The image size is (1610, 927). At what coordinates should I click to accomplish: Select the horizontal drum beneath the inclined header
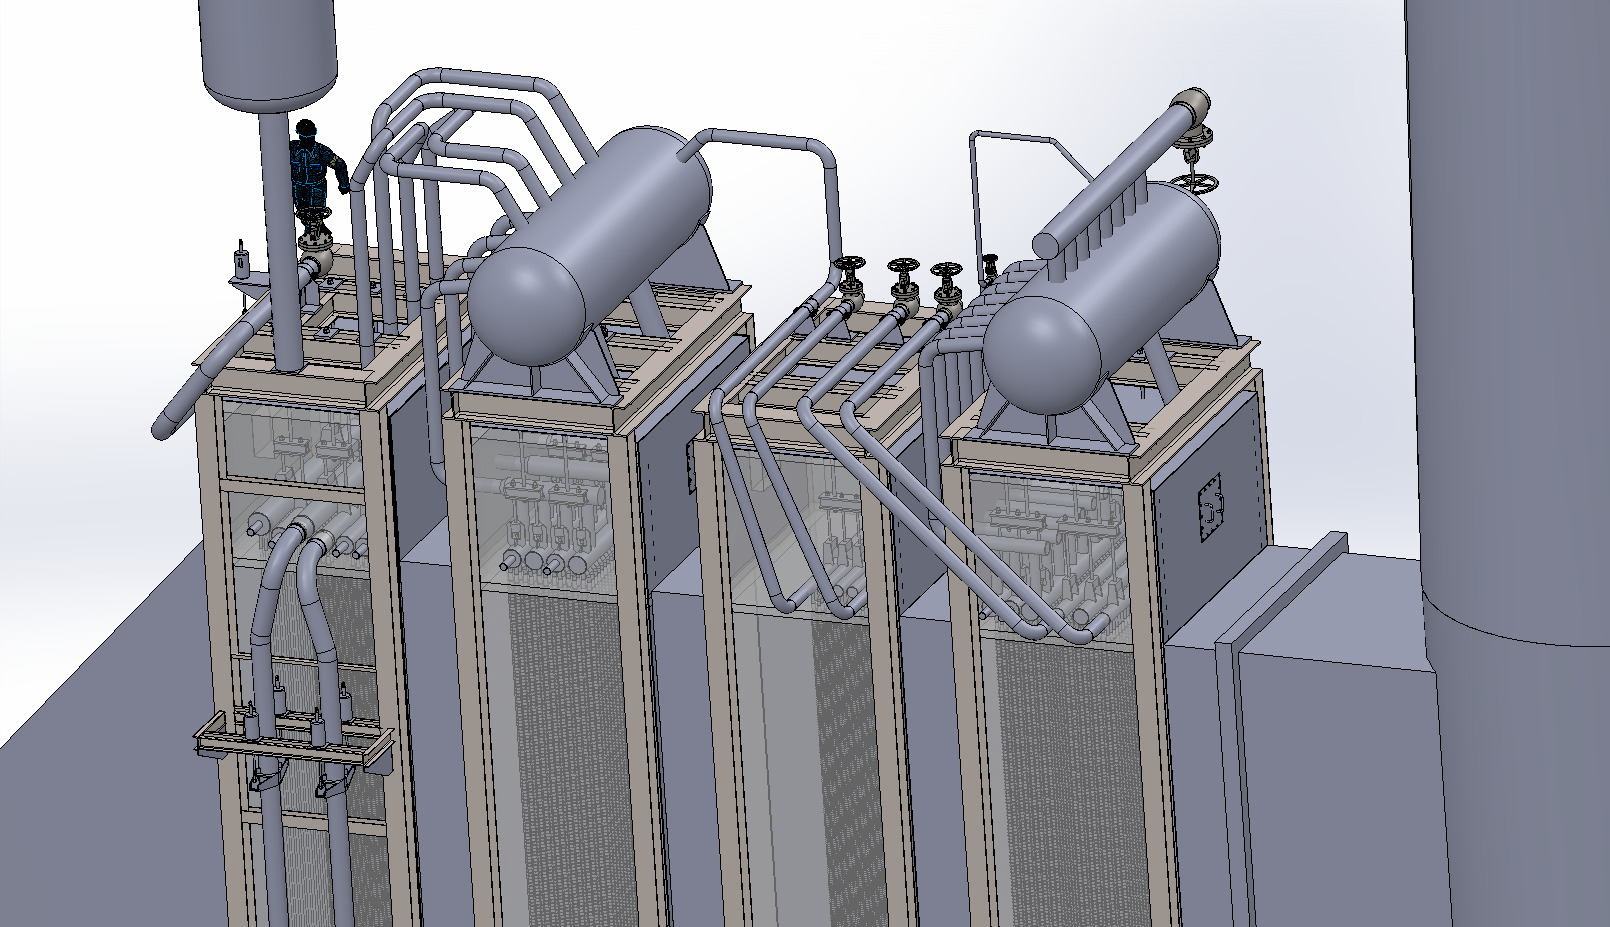point(1102,298)
